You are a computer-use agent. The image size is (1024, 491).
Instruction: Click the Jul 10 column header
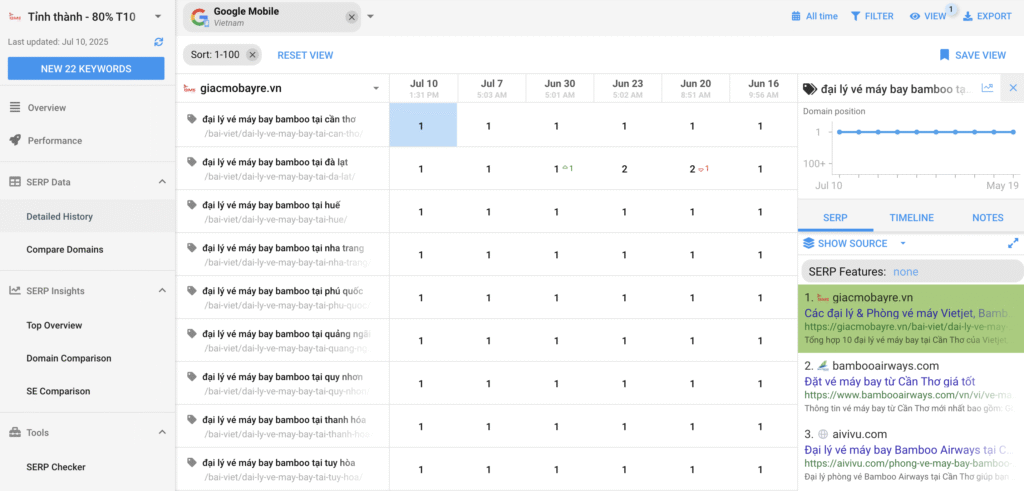point(424,88)
